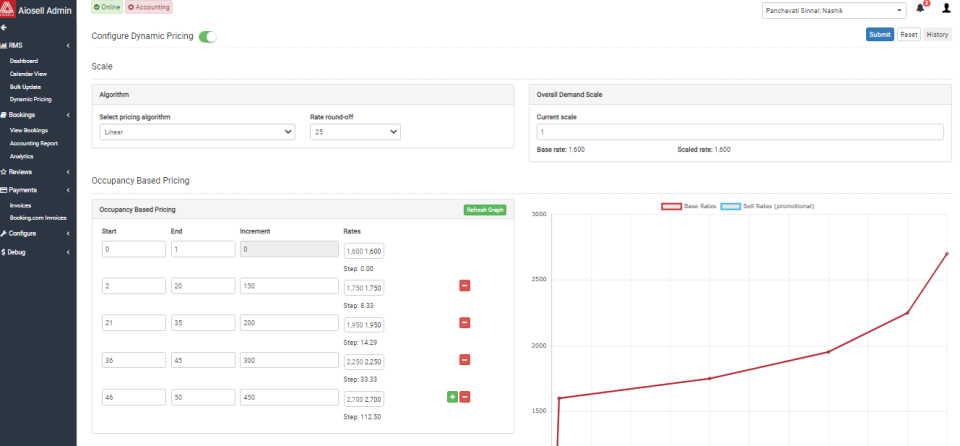Open the Rate round-off dropdown
Screen dimensions: 960x446
[355, 132]
